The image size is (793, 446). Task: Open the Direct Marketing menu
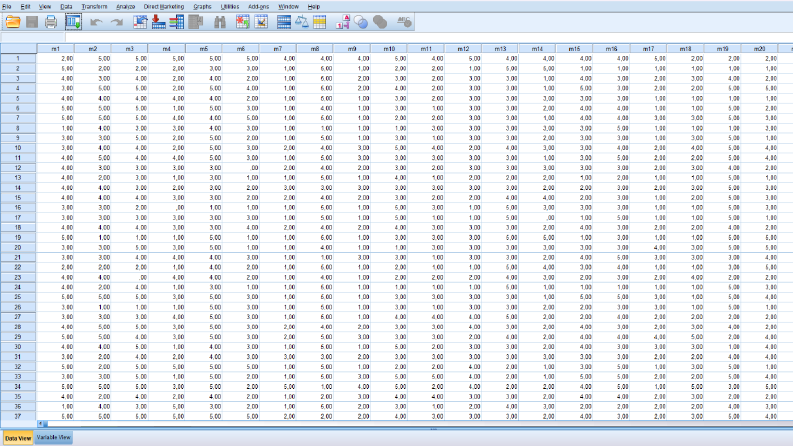point(164,7)
